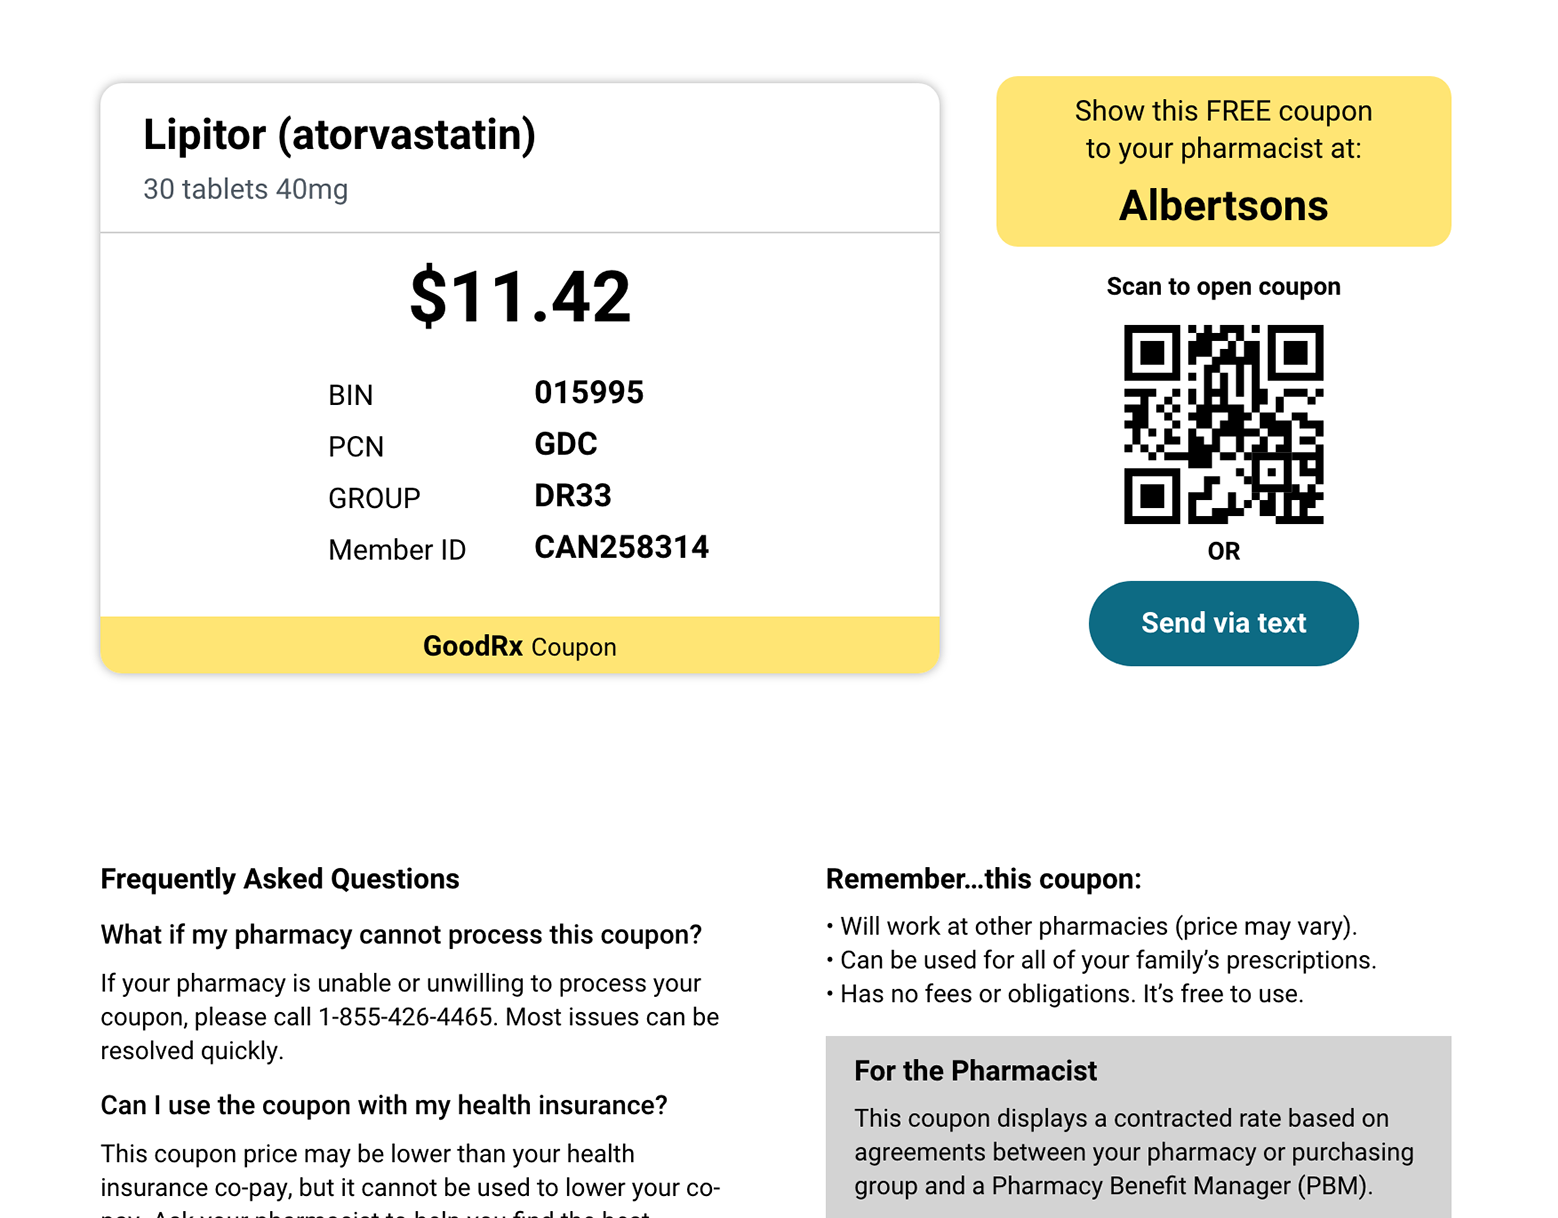Select the GROUP value DR33

pos(573,495)
